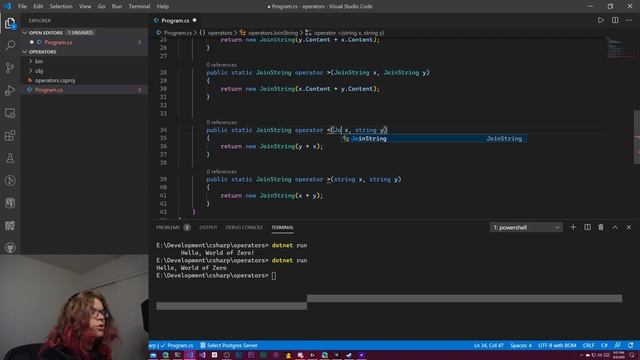Click Select Postgres Server in status bar
The height and width of the screenshot is (360, 640).
(x=229, y=345)
